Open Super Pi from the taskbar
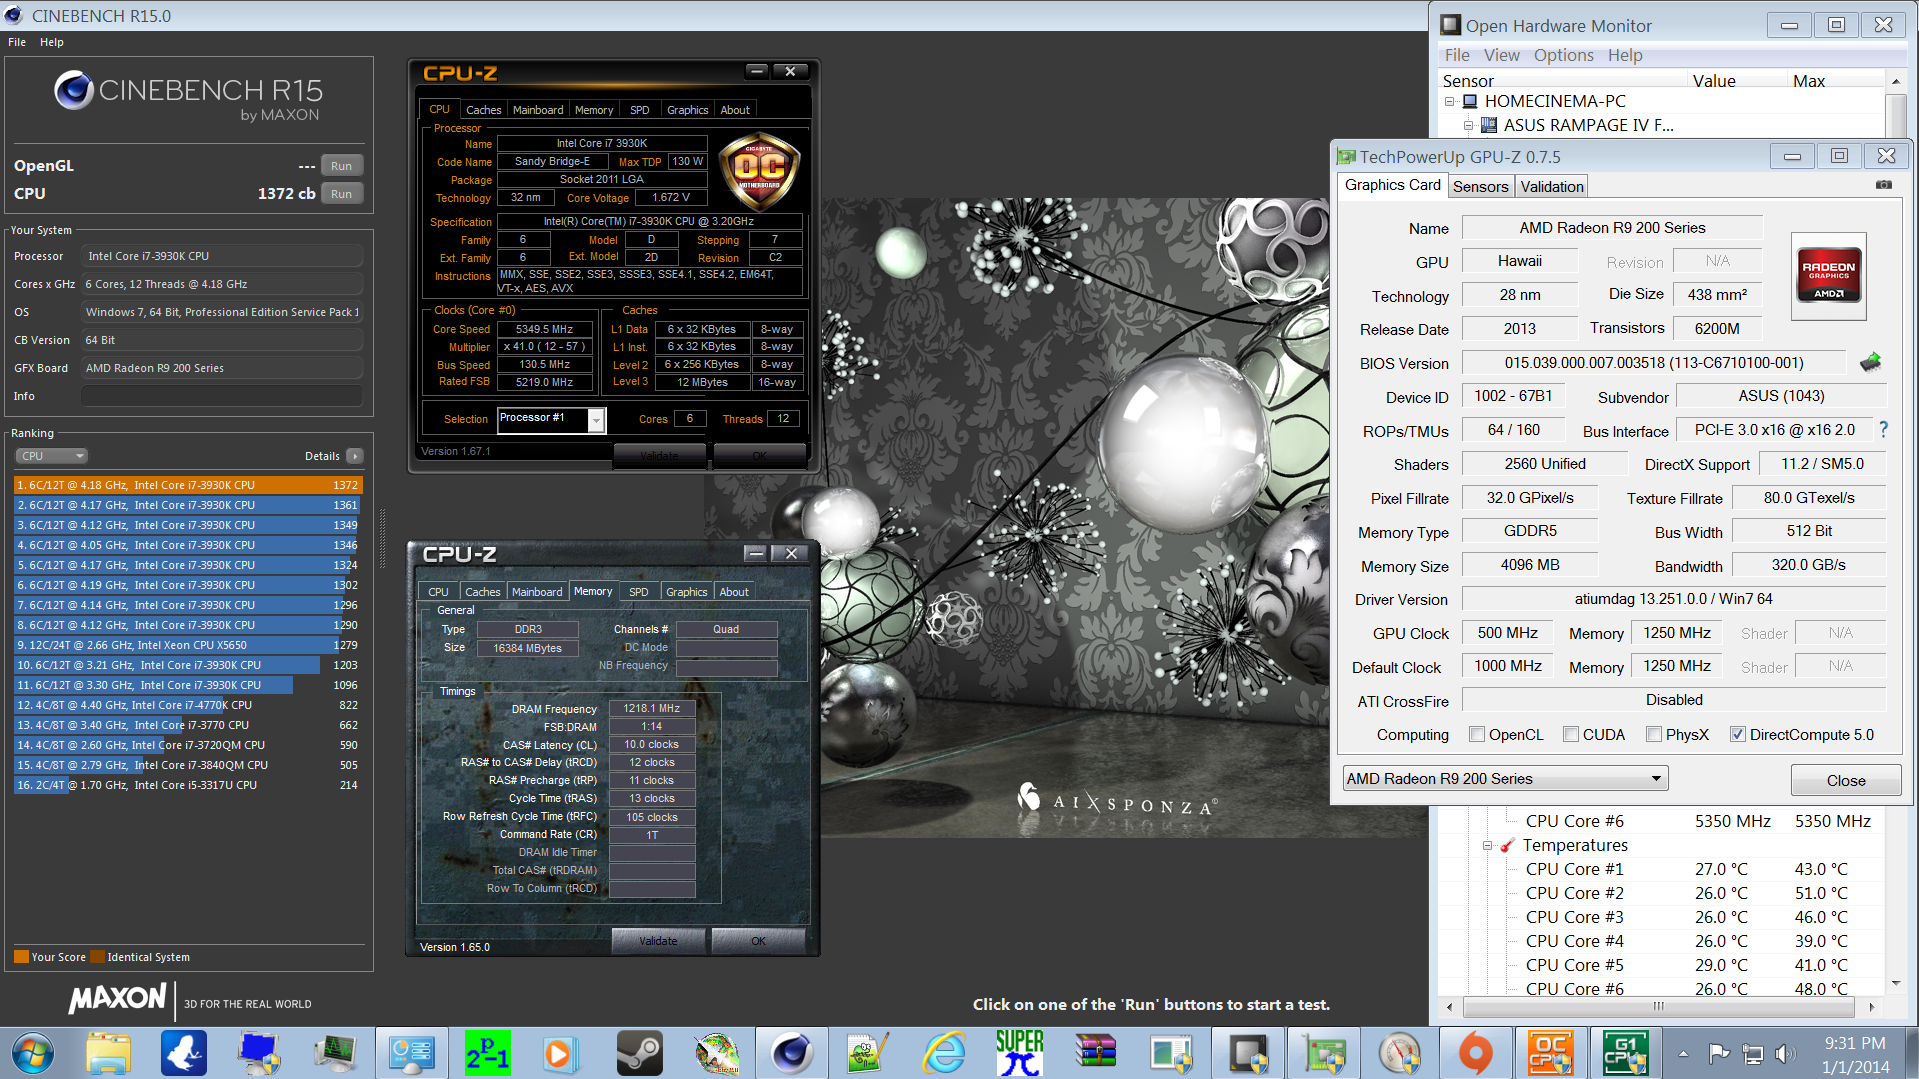 point(1019,1053)
